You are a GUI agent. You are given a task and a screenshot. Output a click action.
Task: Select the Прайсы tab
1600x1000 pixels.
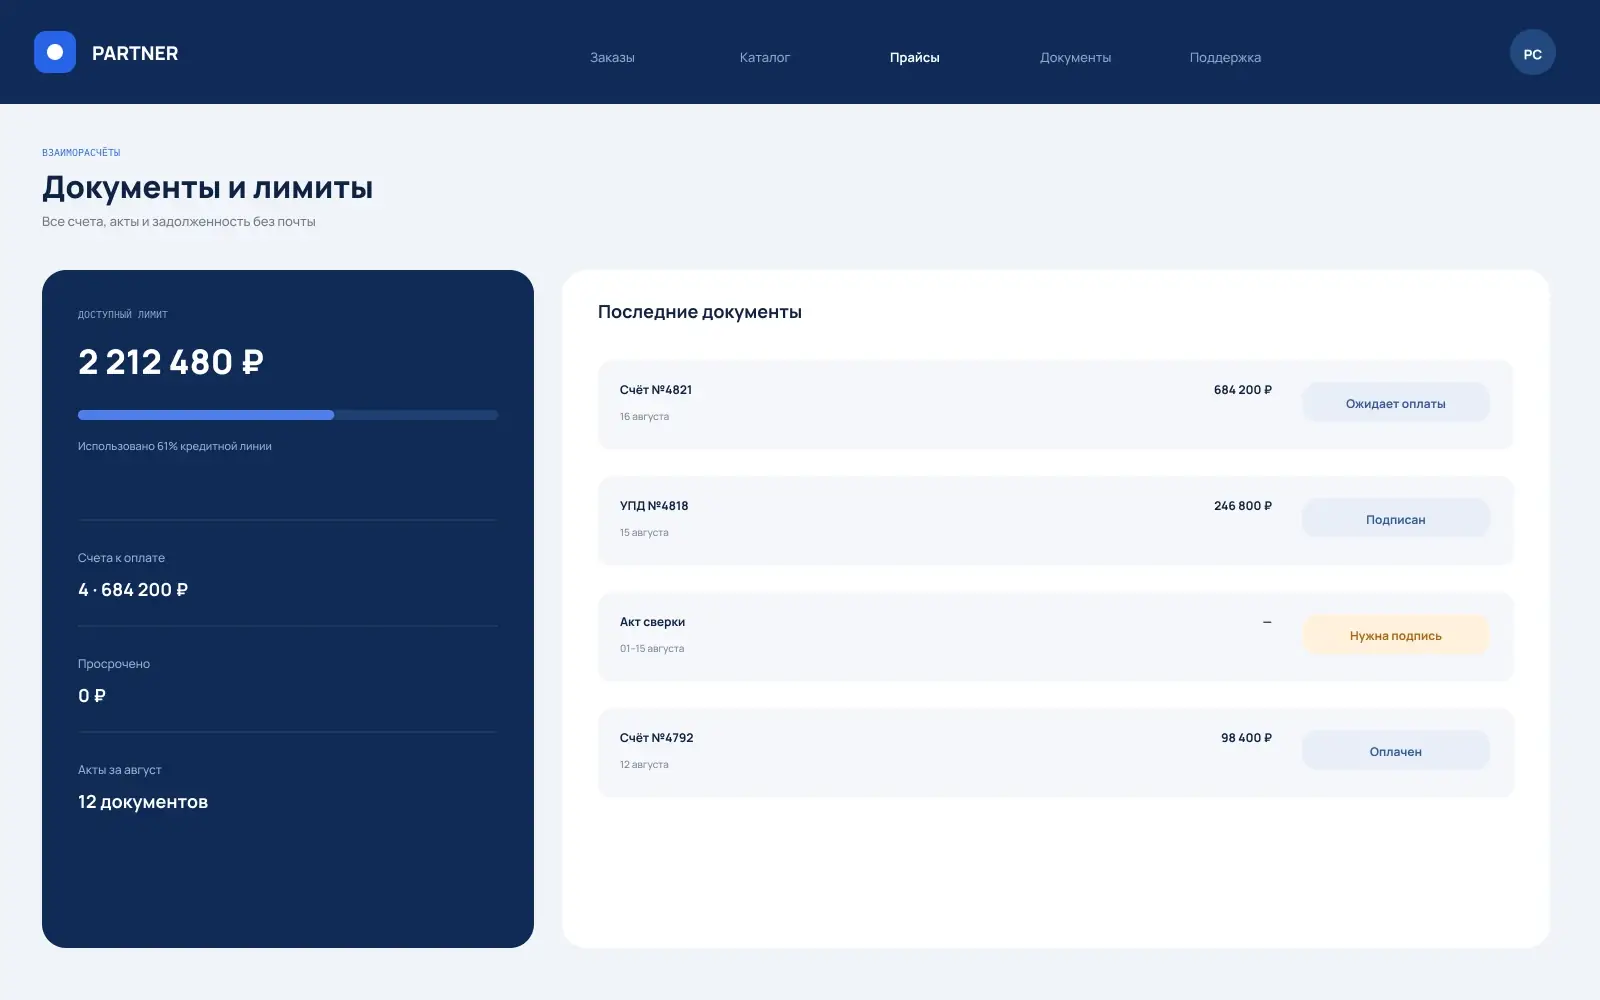point(915,58)
